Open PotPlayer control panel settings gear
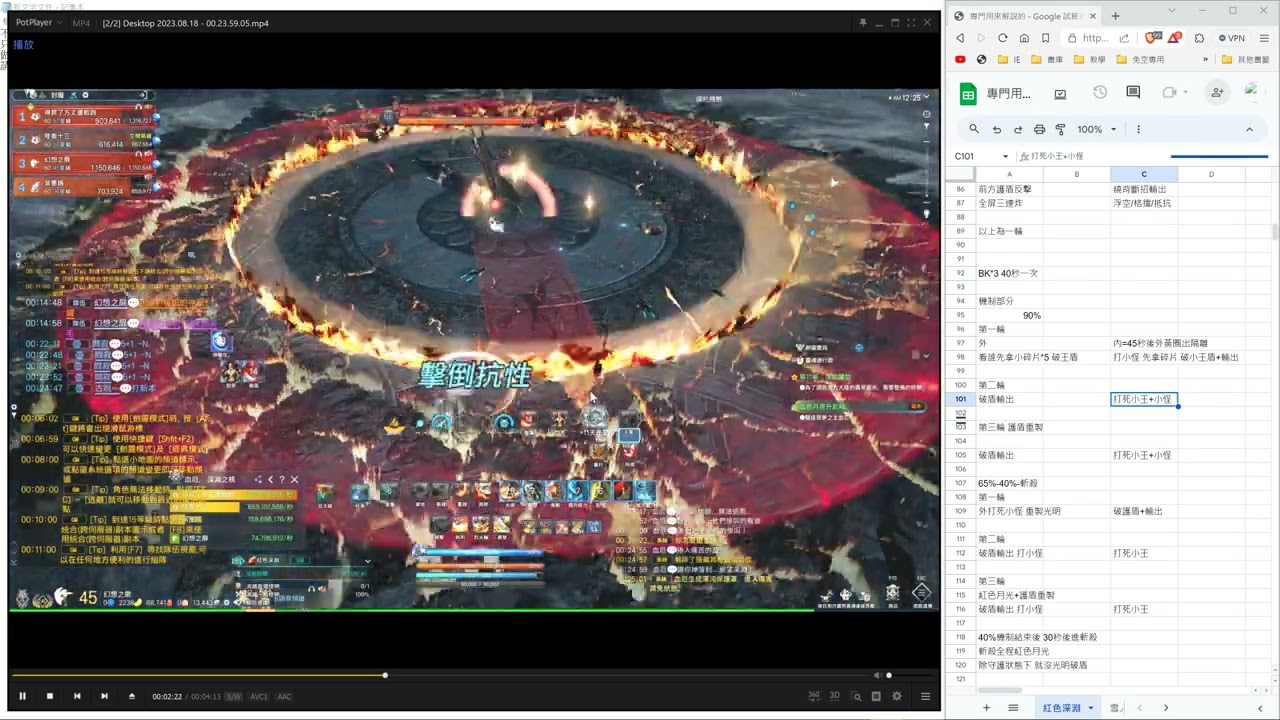This screenshot has height=720, width=1280. click(897, 696)
